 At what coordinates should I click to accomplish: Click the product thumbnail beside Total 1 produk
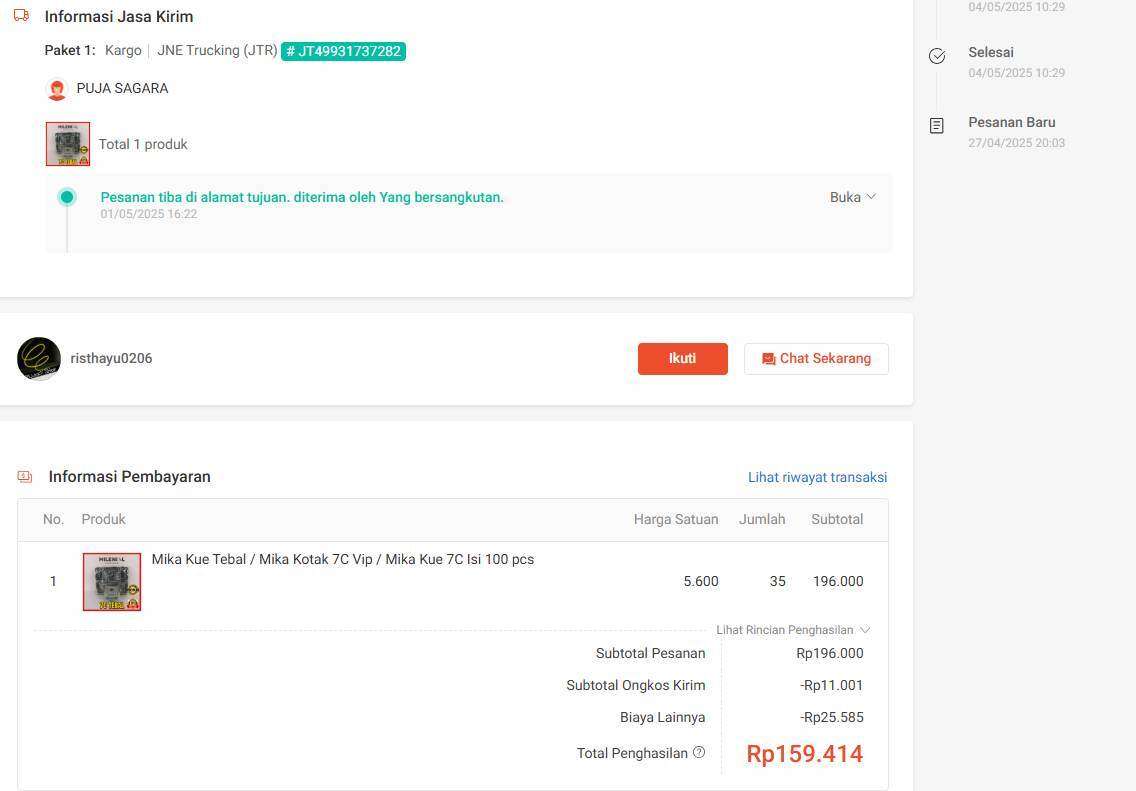click(68, 144)
